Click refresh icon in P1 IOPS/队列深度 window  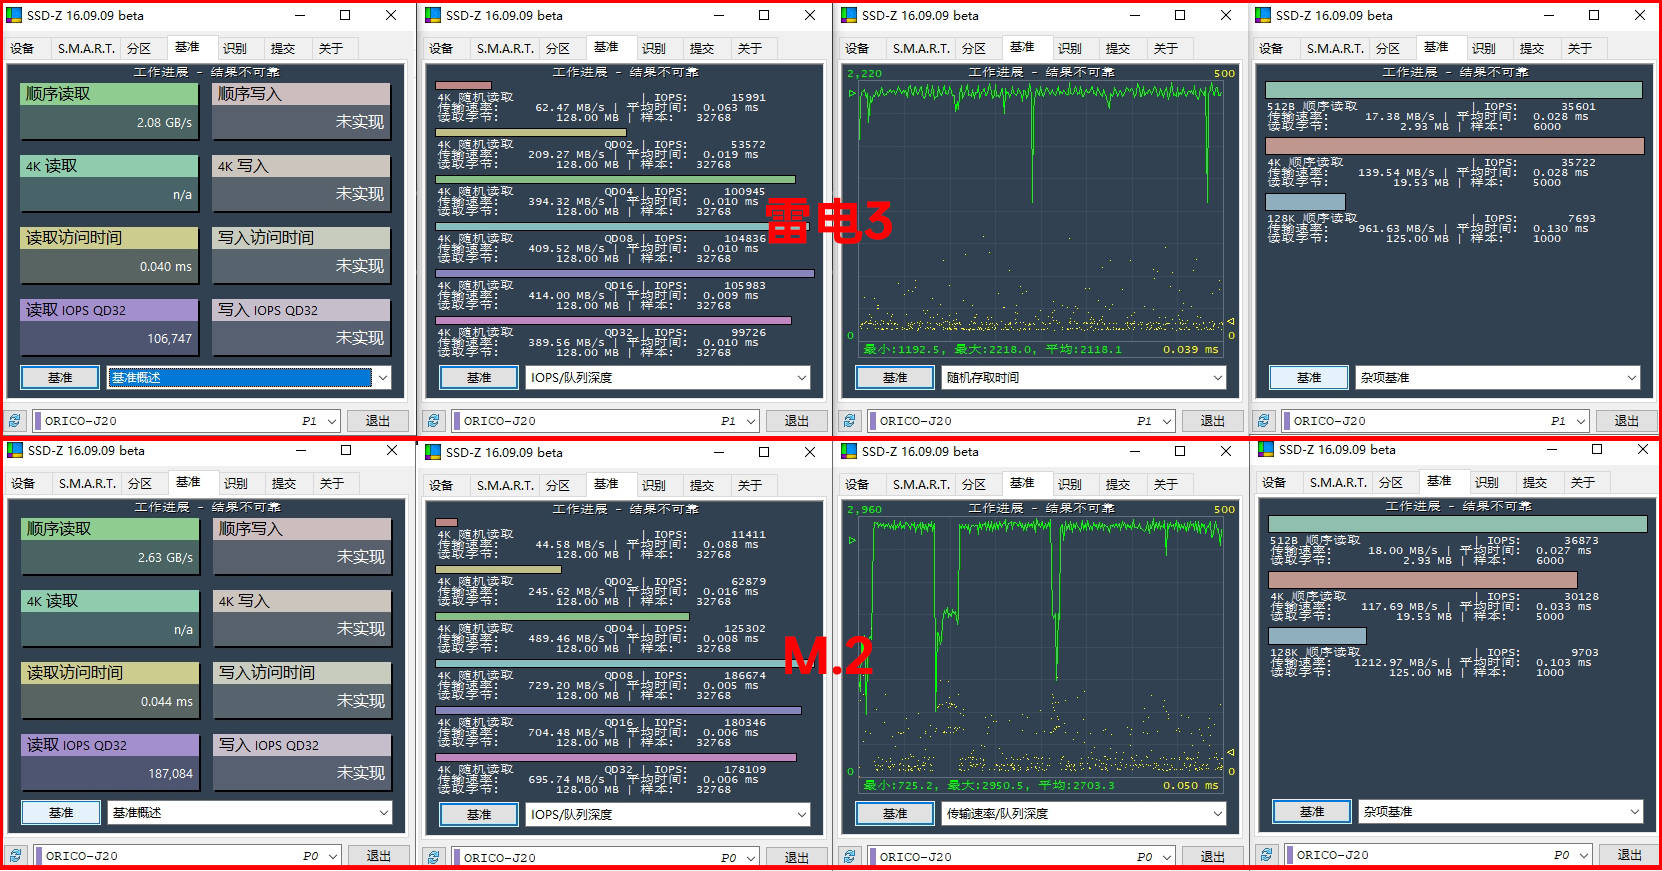click(433, 421)
